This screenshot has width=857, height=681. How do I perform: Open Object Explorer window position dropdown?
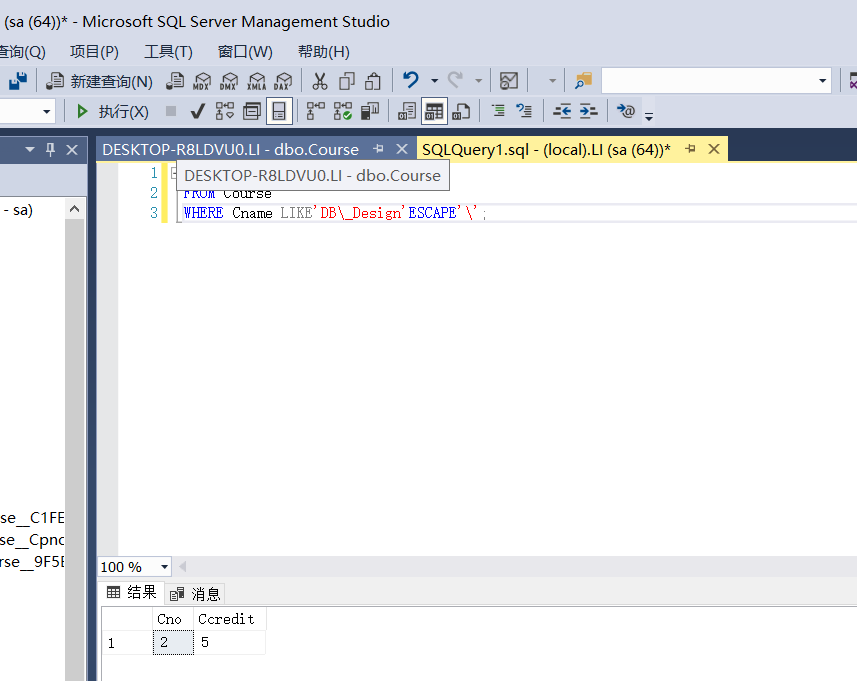click(30, 149)
